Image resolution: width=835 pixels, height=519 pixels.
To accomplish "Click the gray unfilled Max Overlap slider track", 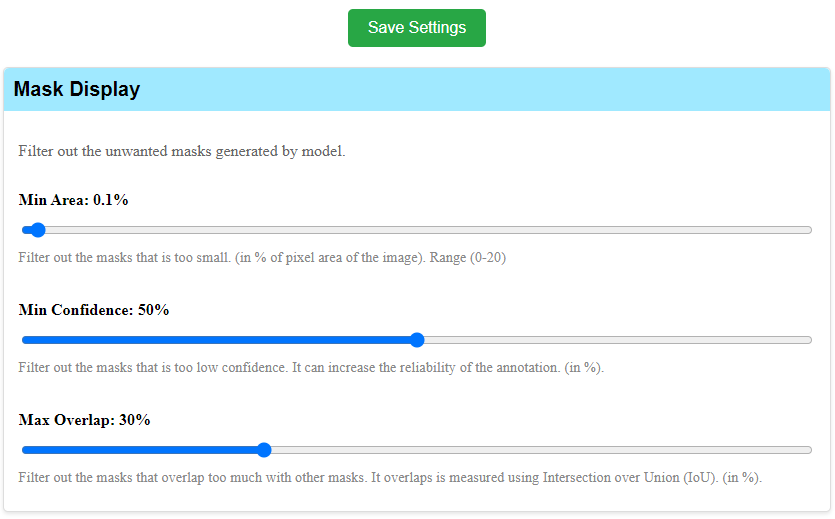I will pyautogui.click(x=540, y=450).
